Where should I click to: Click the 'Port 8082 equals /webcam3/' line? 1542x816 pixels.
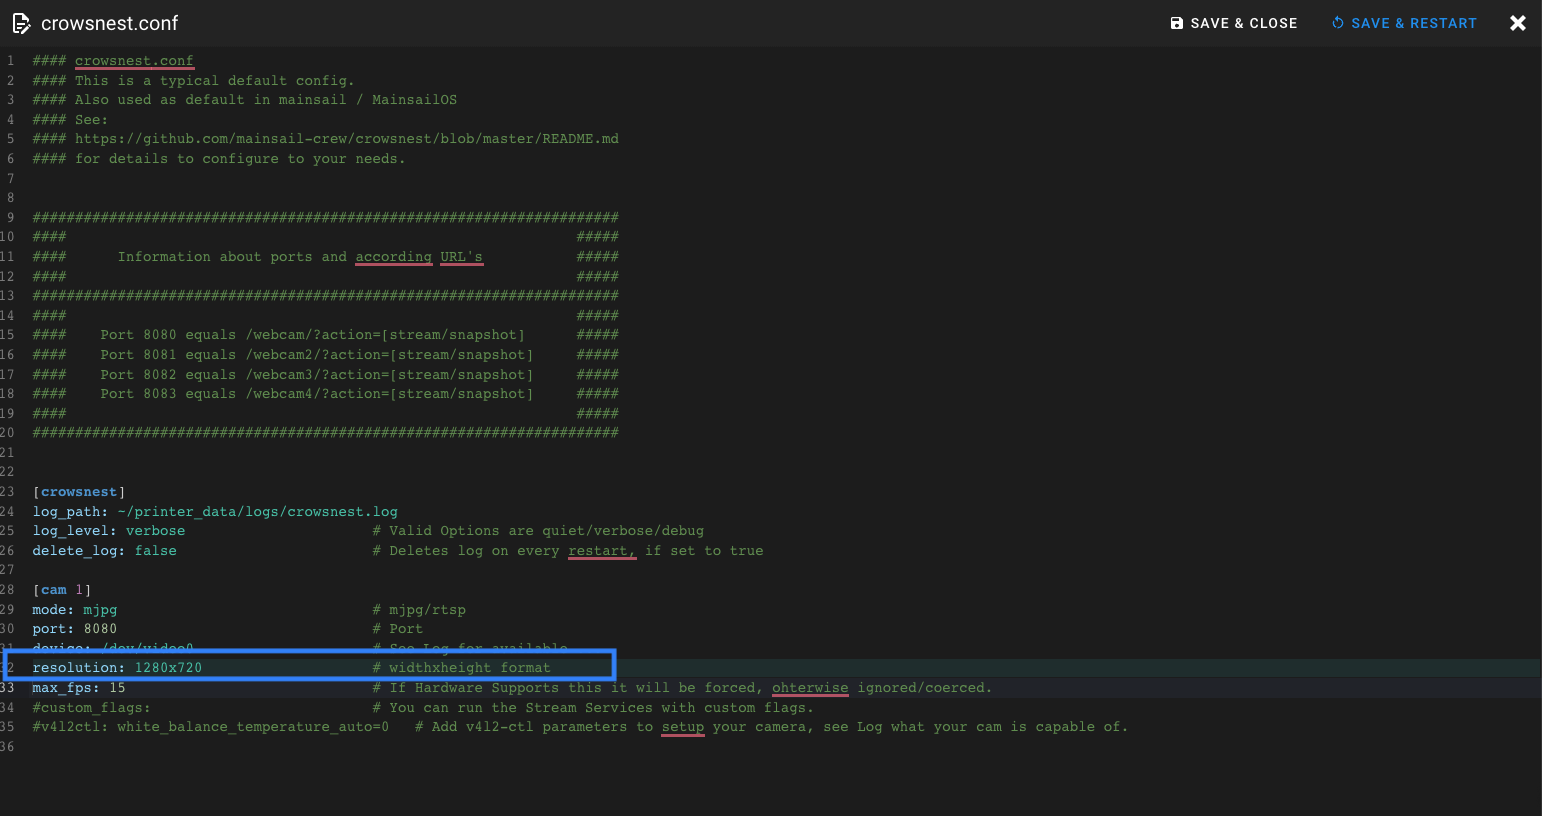[317, 375]
